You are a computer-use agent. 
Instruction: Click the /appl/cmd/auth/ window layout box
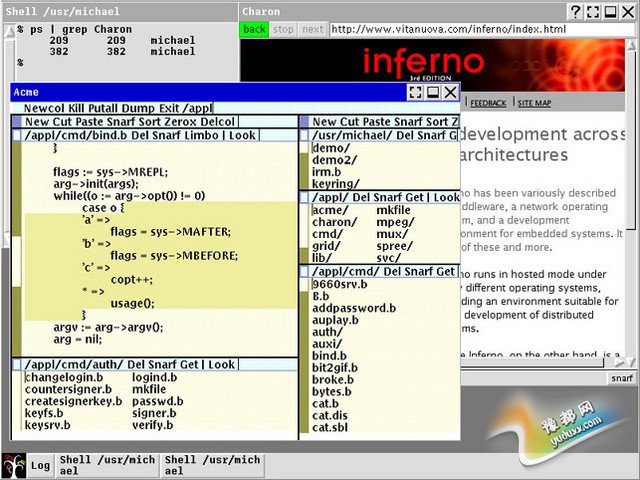pyautogui.click(x=17, y=365)
